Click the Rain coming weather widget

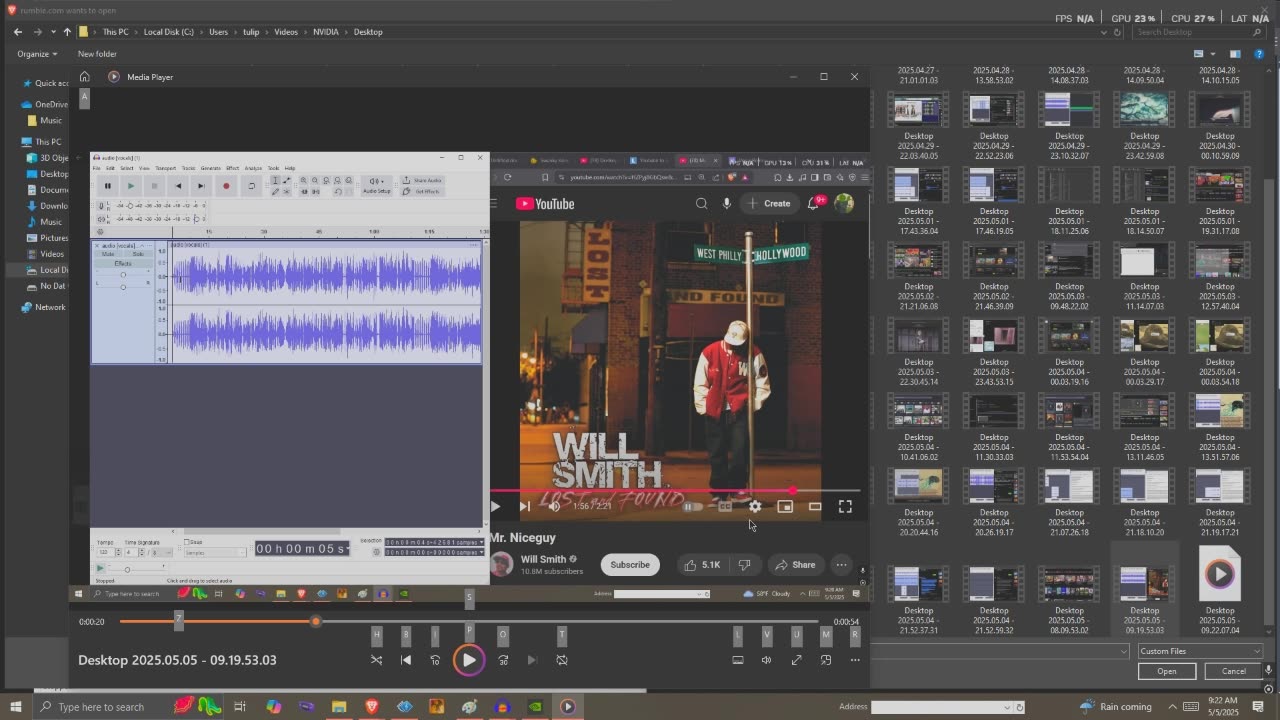[x=1116, y=707]
